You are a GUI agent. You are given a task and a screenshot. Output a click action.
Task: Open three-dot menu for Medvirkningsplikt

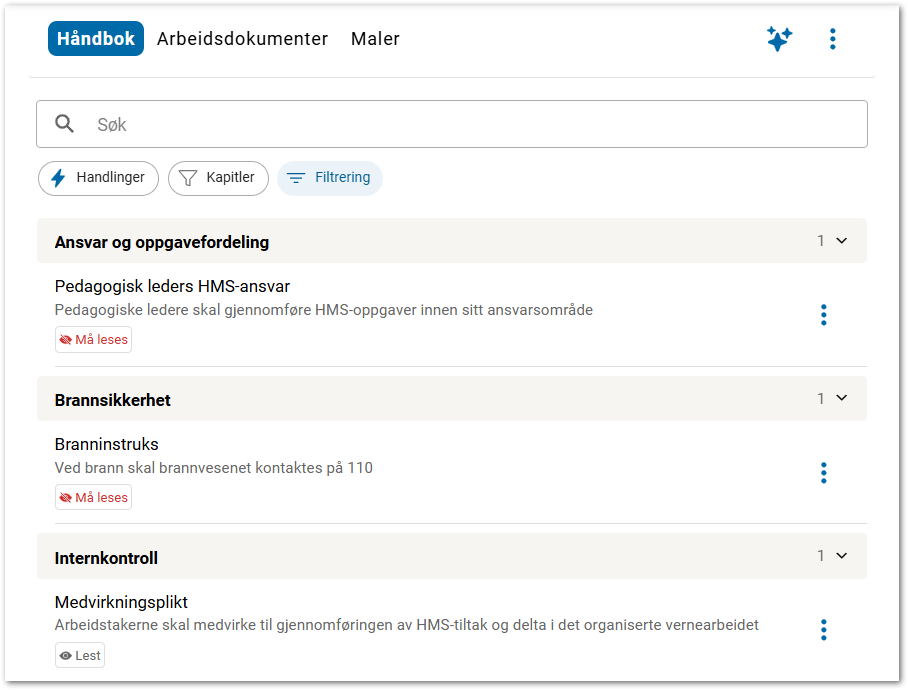[823, 630]
